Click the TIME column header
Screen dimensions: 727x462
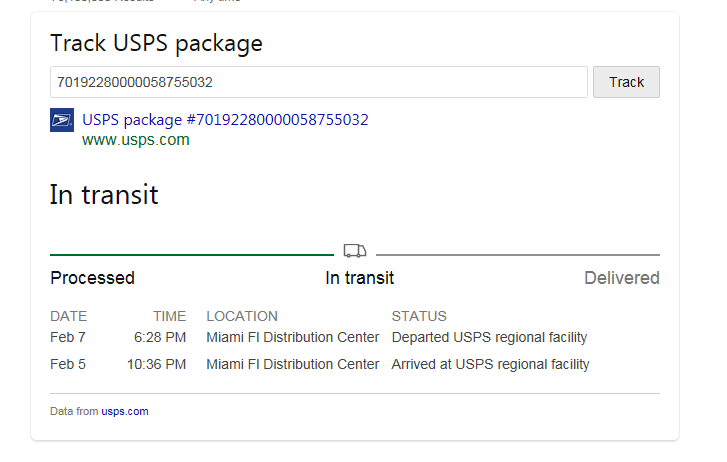pos(169,316)
